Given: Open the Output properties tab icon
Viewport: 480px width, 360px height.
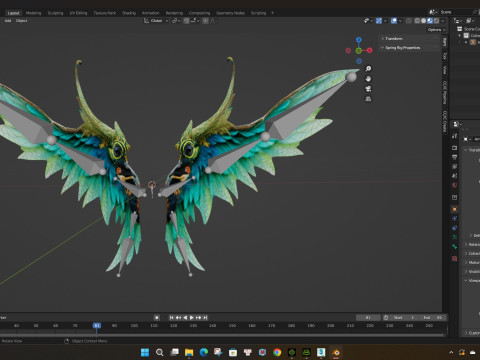Looking at the screenshot, I should coord(455,157).
